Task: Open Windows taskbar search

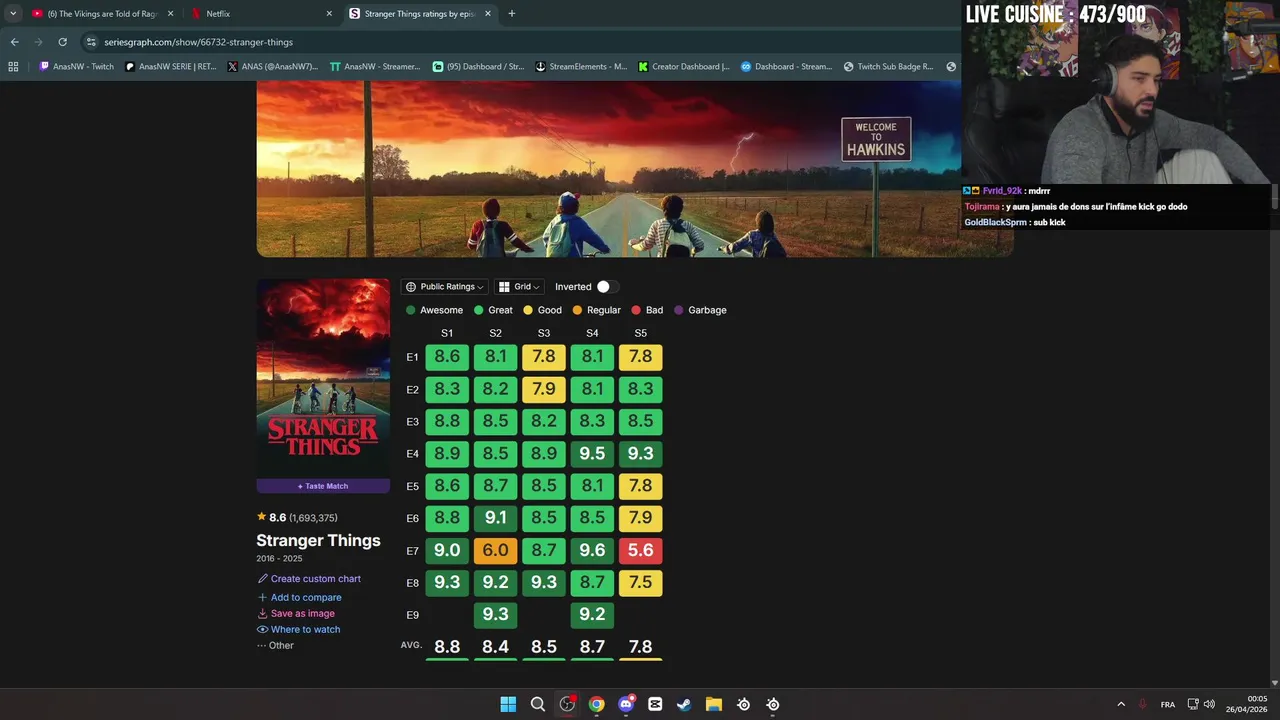Action: (537, 704)
